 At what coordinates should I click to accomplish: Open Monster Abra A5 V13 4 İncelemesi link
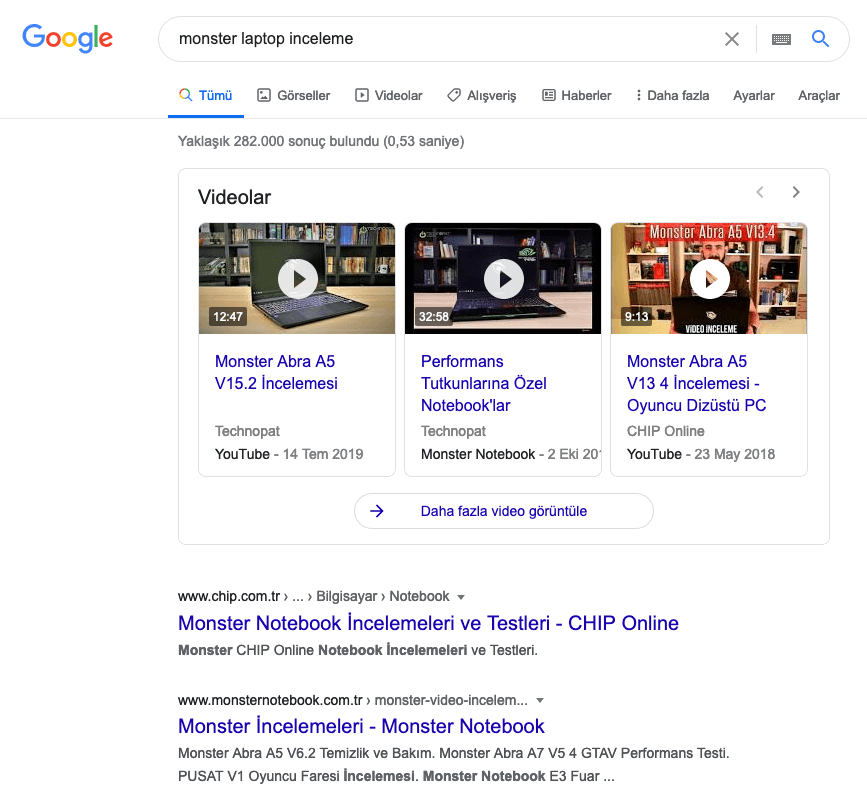coord(697,383)
